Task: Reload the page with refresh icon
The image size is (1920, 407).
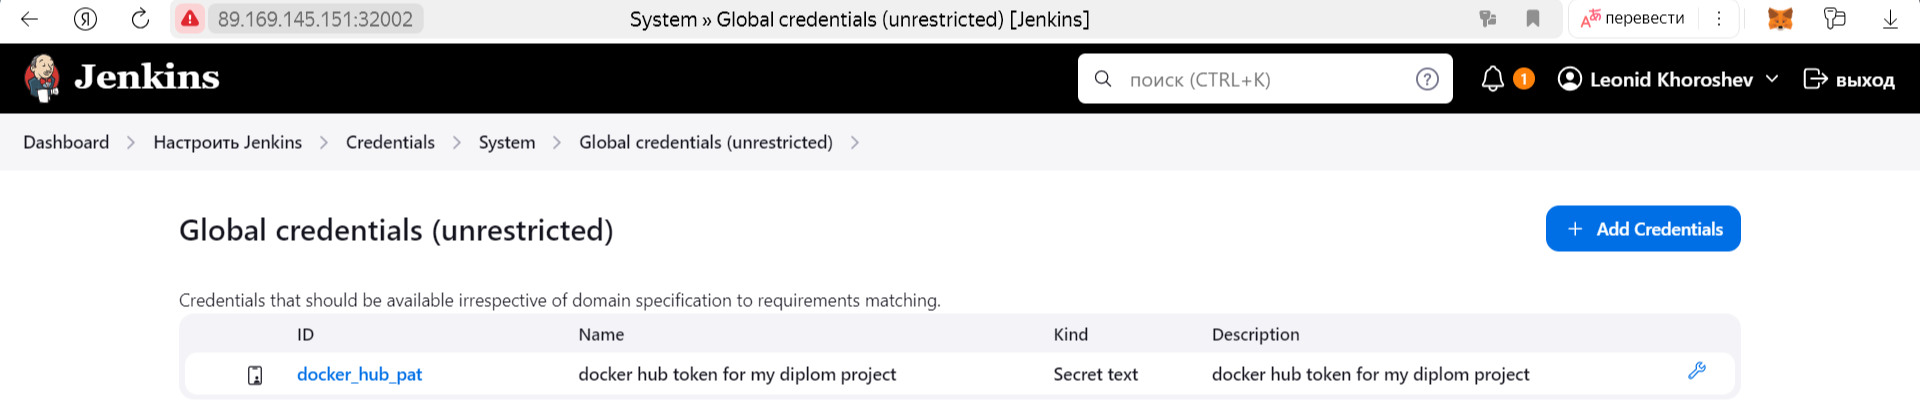Action: click(x=140, y=19)
